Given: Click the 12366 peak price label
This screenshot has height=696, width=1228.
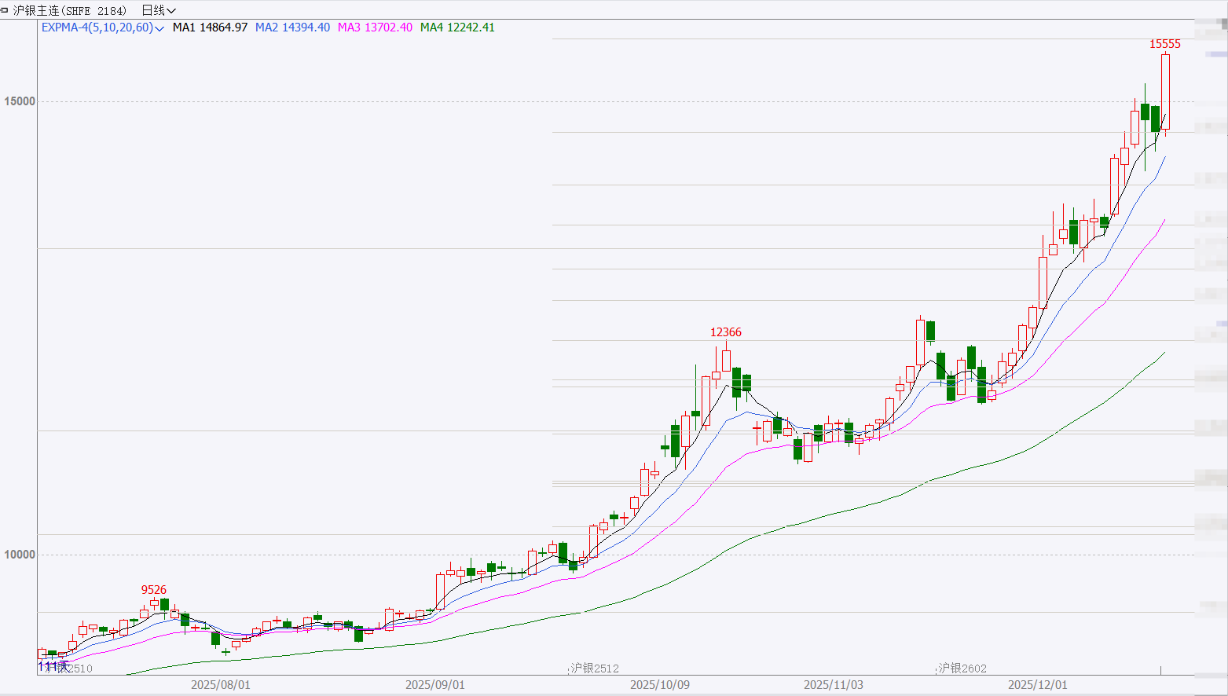Looking at the screenshot, I should [726, 332].
